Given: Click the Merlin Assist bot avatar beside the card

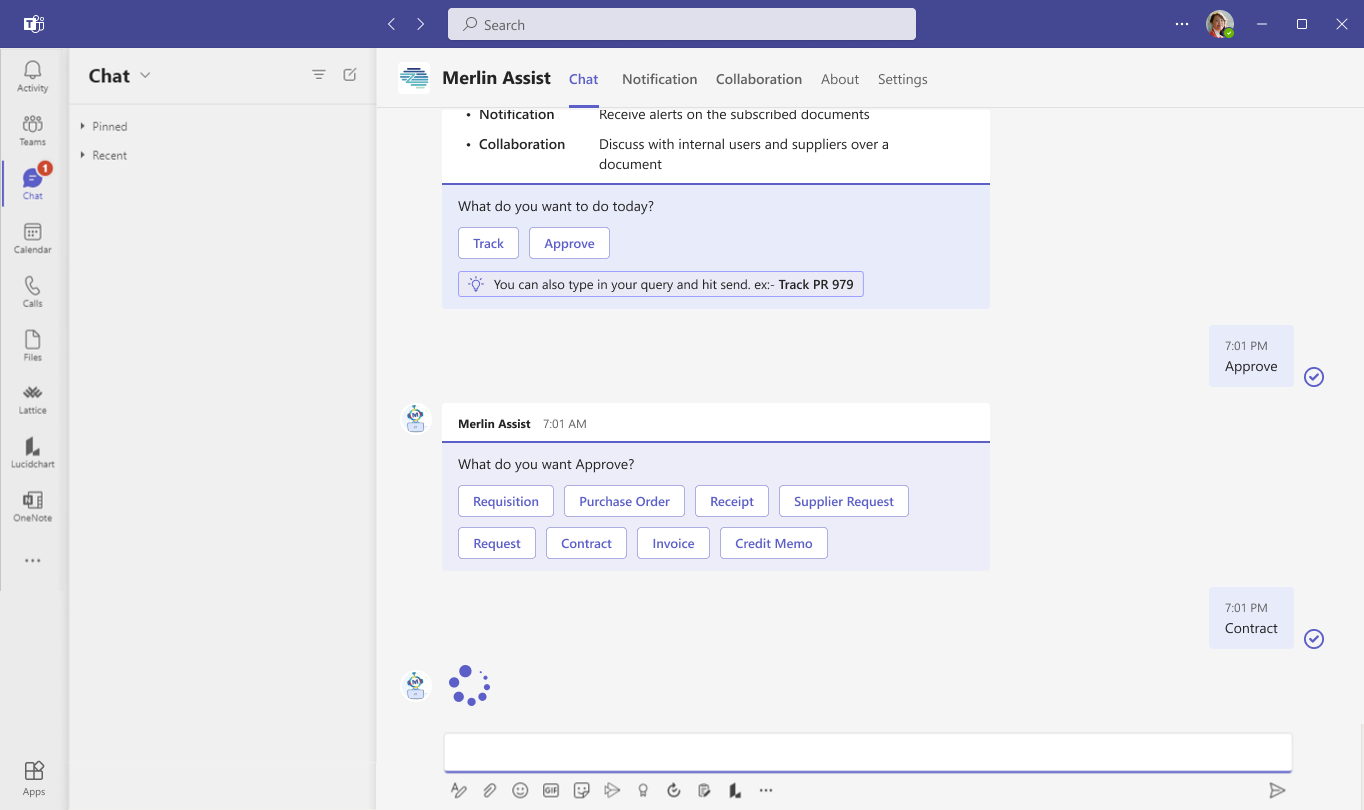Looking at the screenshot, I should tap(415, 419).
